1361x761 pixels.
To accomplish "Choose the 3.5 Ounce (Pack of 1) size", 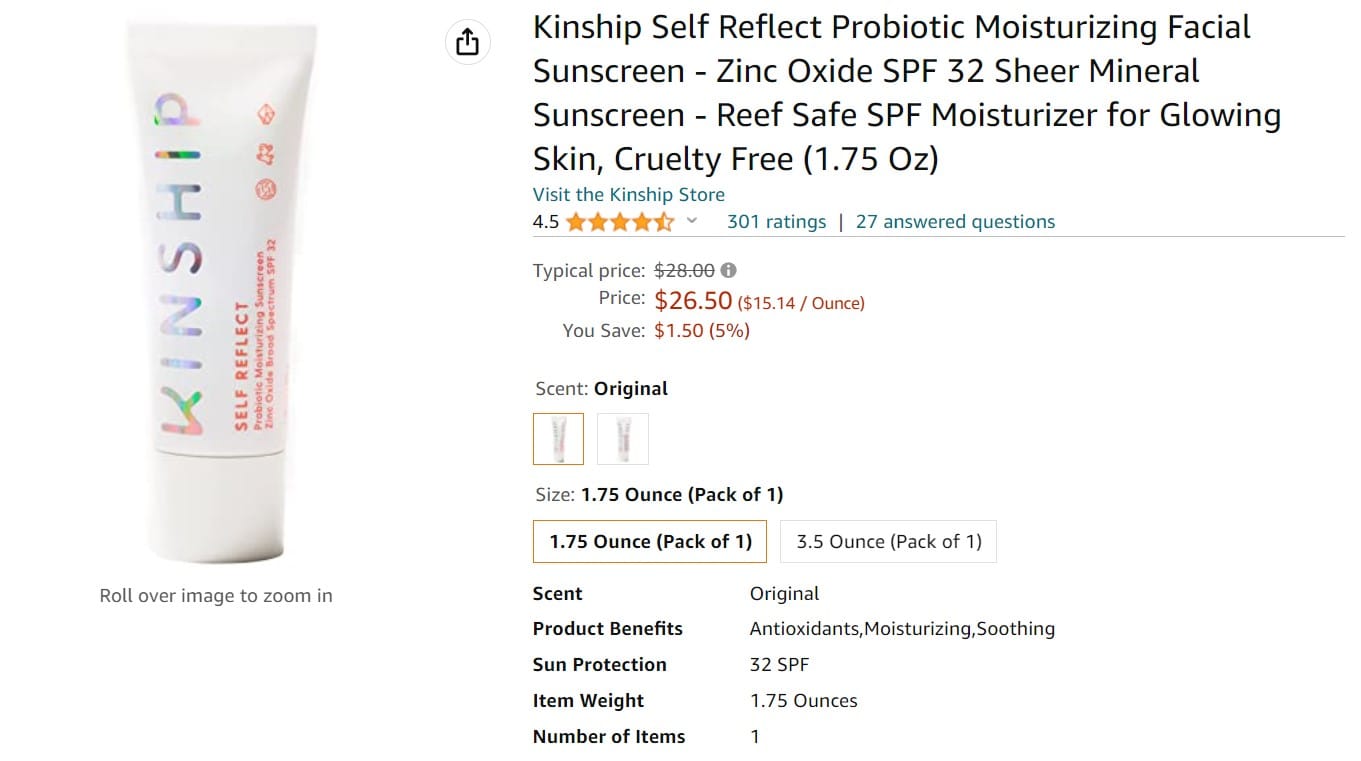I will click(x=888, y=542).
